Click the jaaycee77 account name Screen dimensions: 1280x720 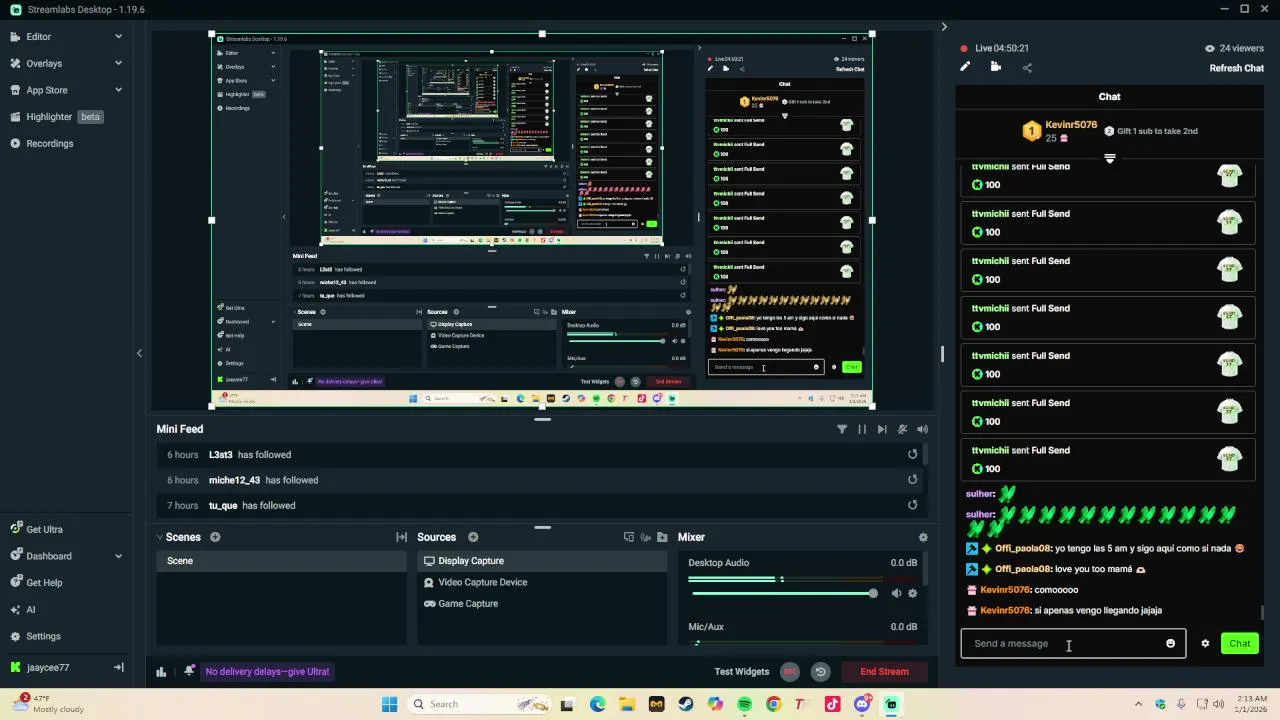[x=47, y=667]
